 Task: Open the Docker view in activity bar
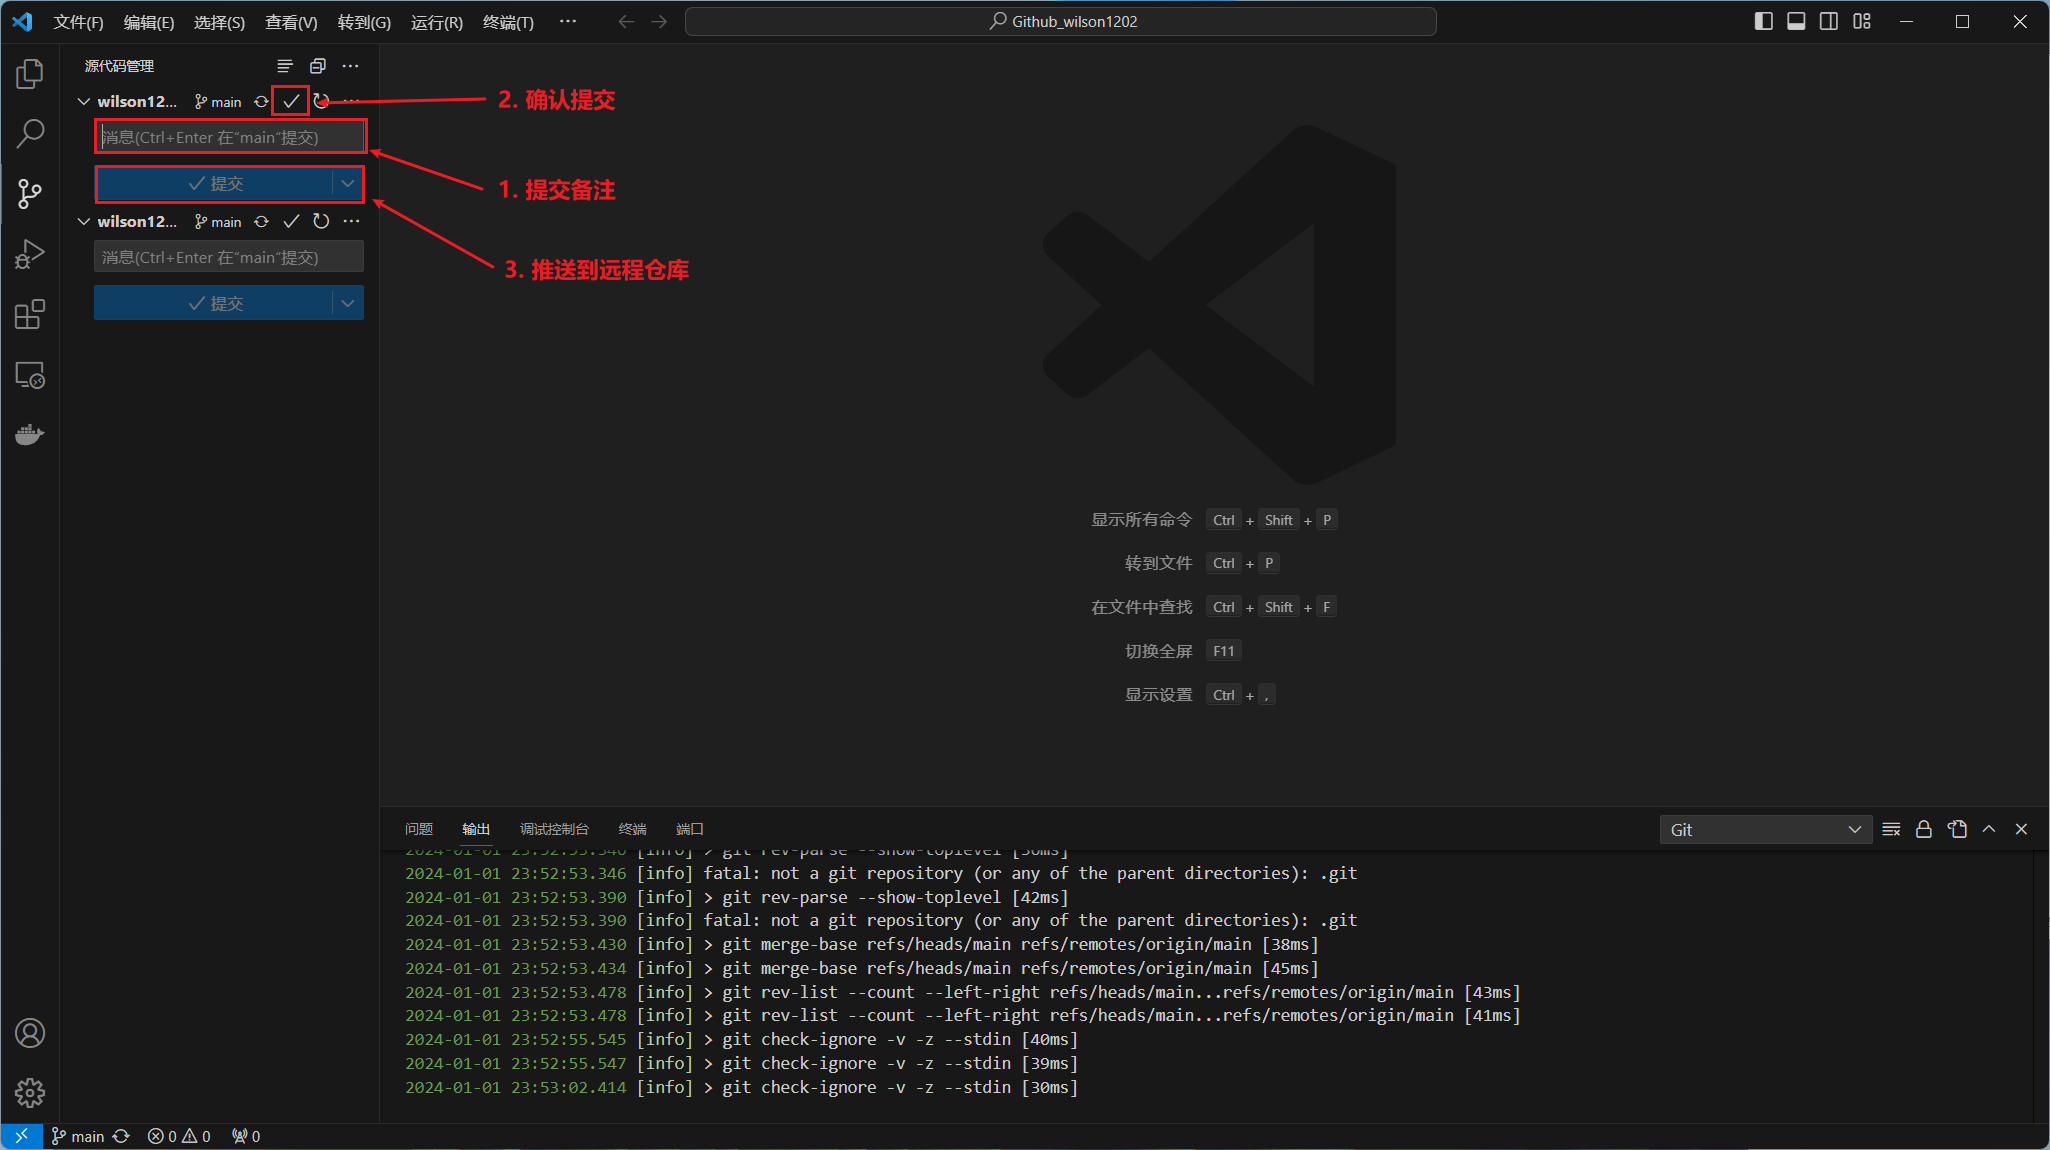coord(30,434)
